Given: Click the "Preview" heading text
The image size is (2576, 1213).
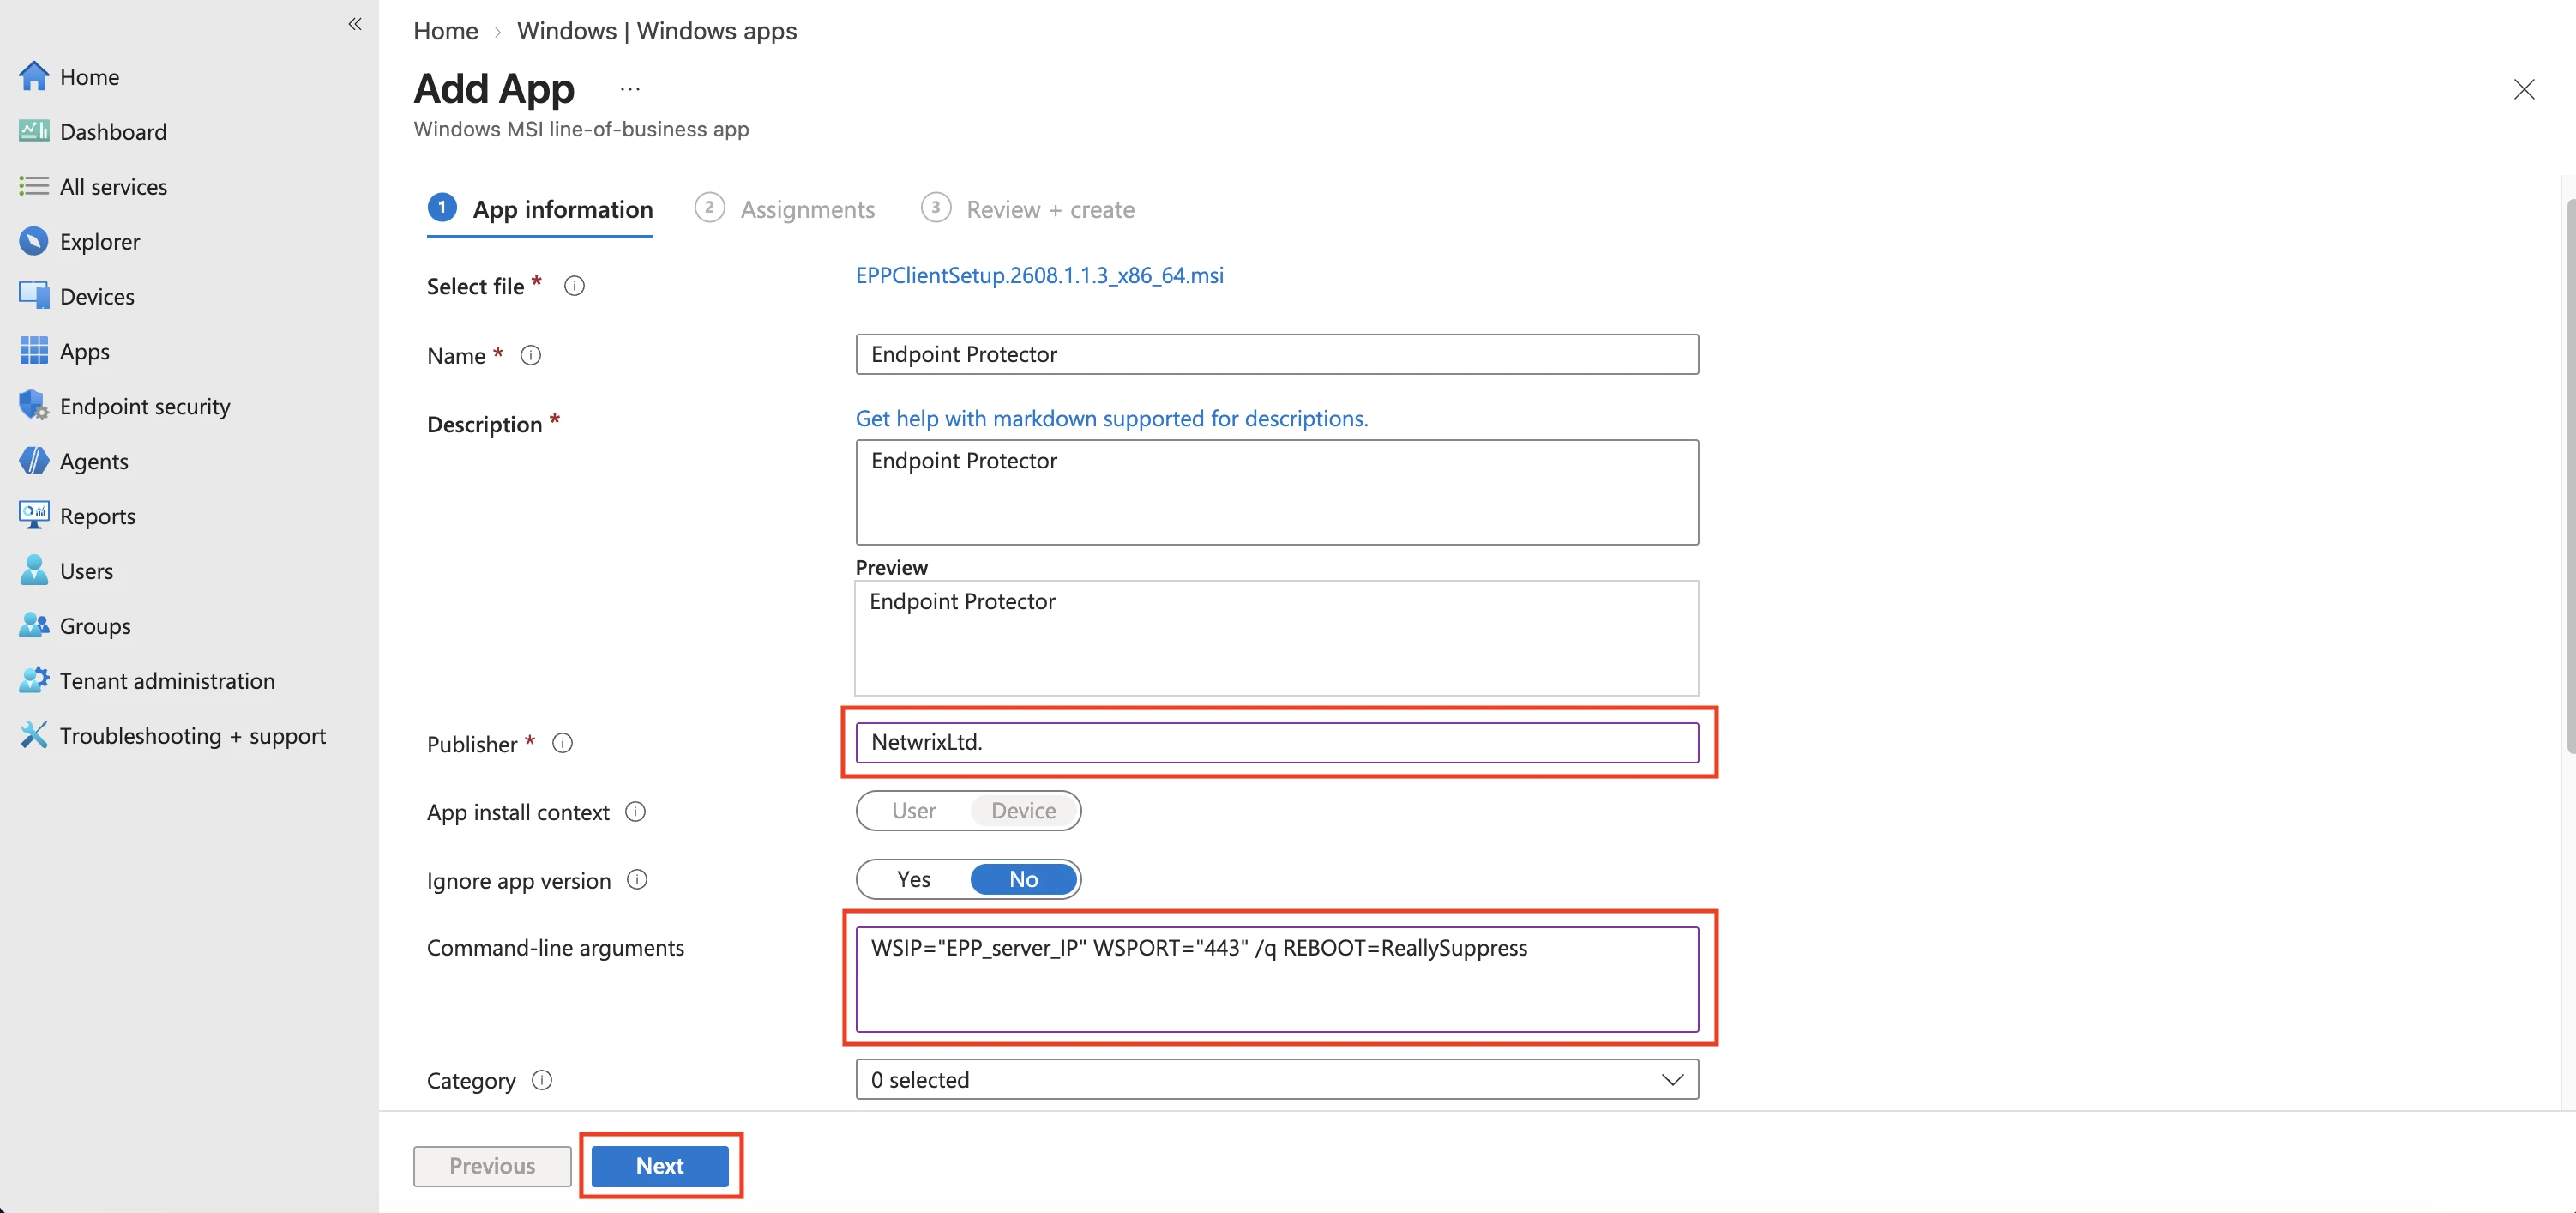Looking at the screenshot, I should (892, 568).
